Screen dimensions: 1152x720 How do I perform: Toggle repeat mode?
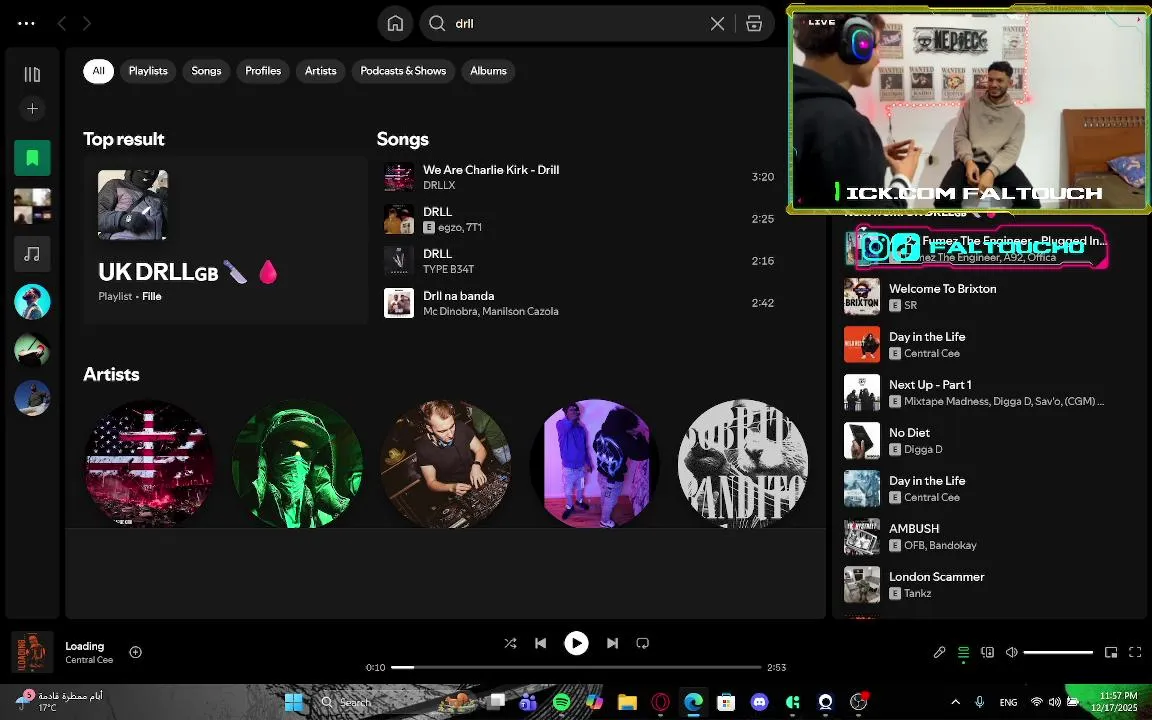(x=643, y=644)
